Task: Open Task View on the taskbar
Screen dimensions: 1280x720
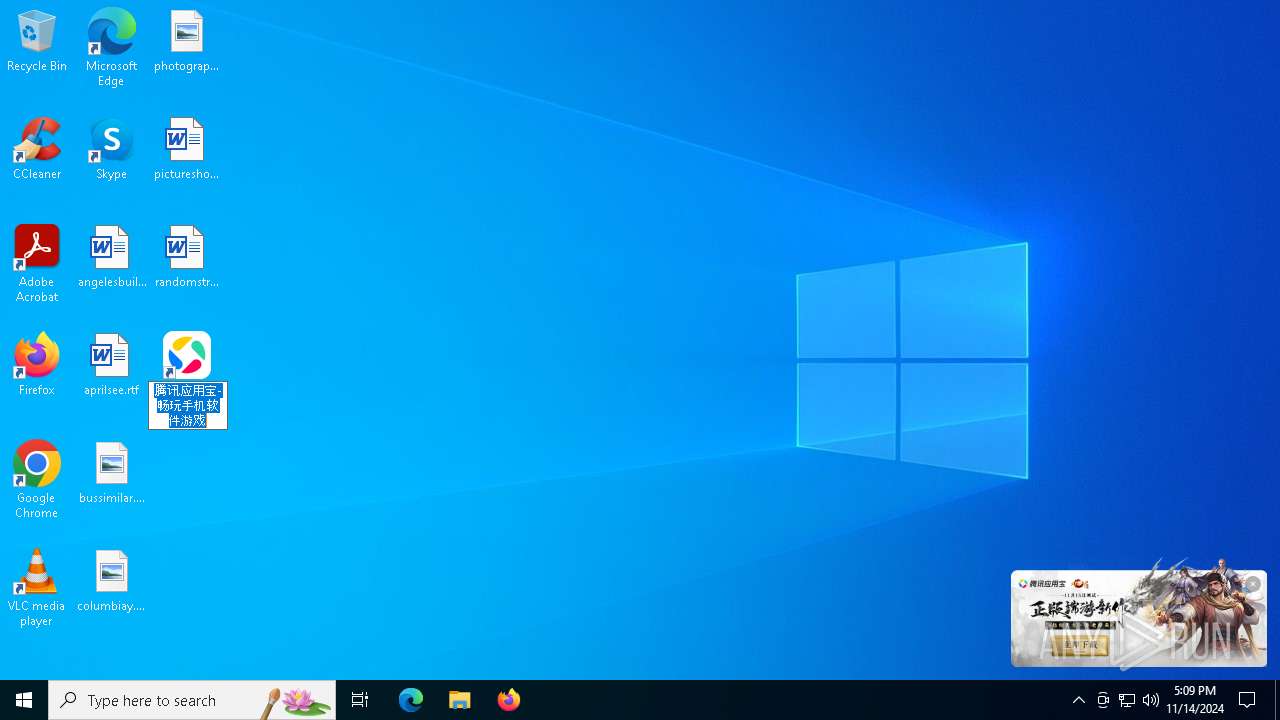Action: 360,700
